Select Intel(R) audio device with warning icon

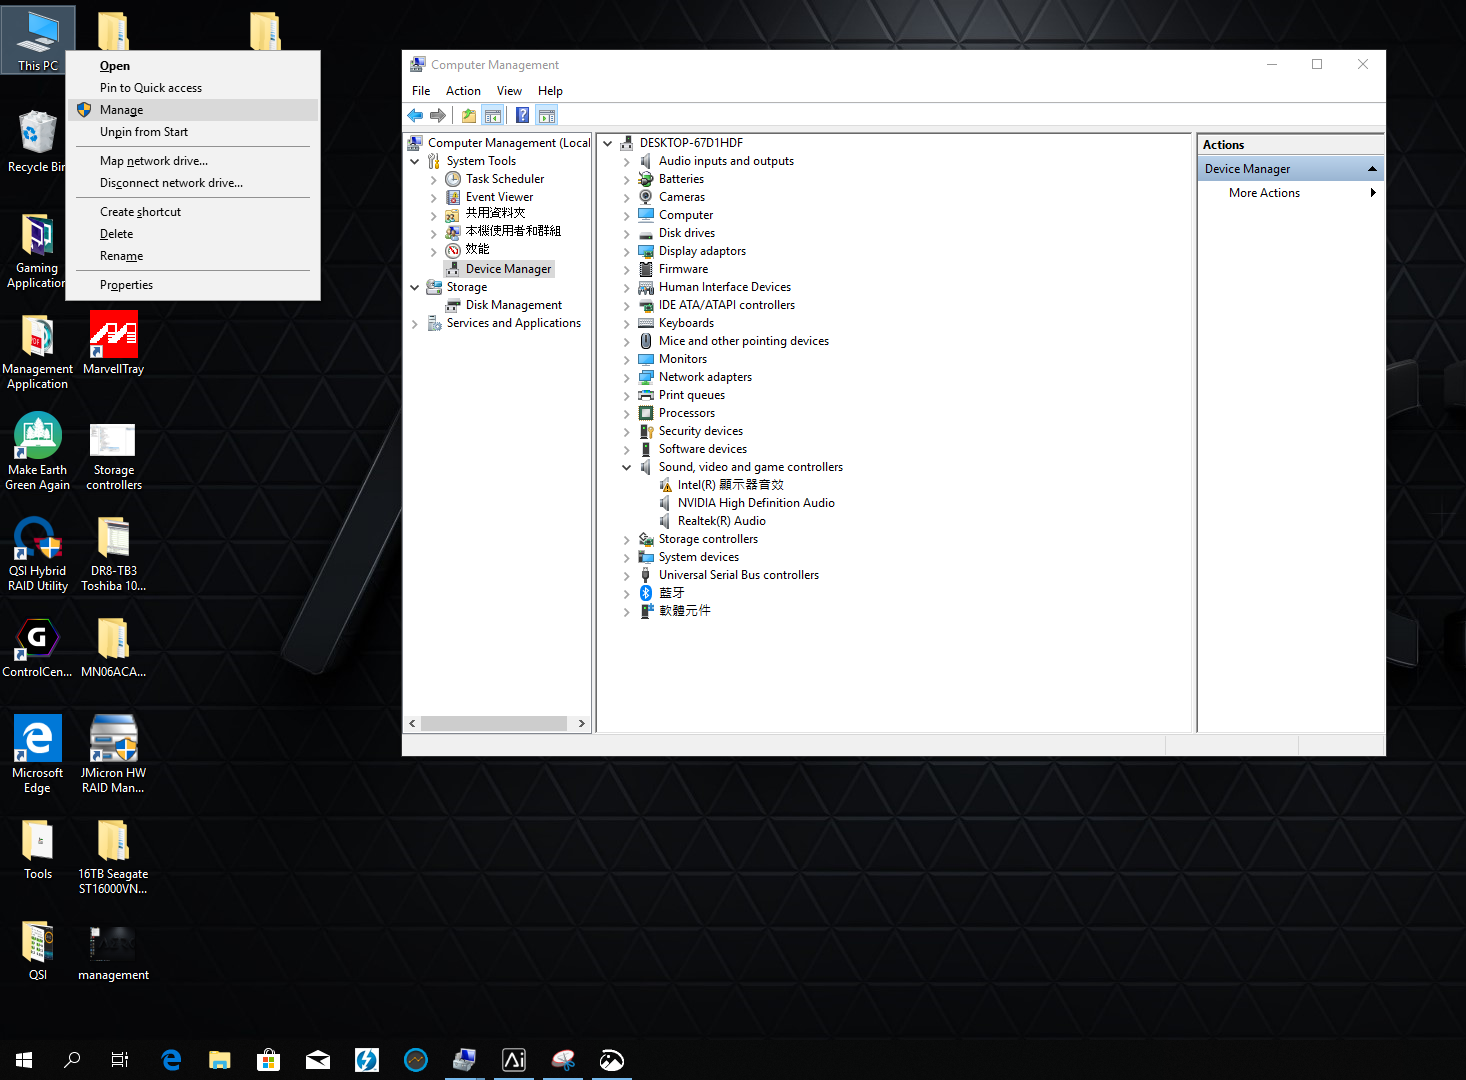[x=730, y=485]
